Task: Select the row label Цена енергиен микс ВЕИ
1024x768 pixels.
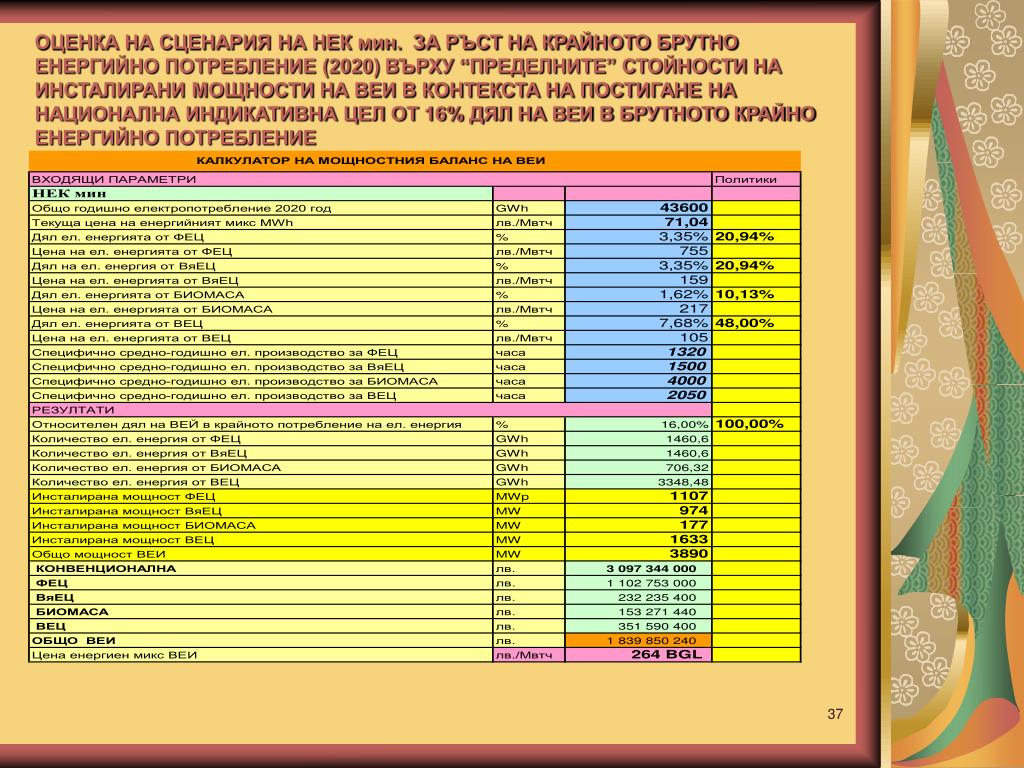Action: pos(114,655)
